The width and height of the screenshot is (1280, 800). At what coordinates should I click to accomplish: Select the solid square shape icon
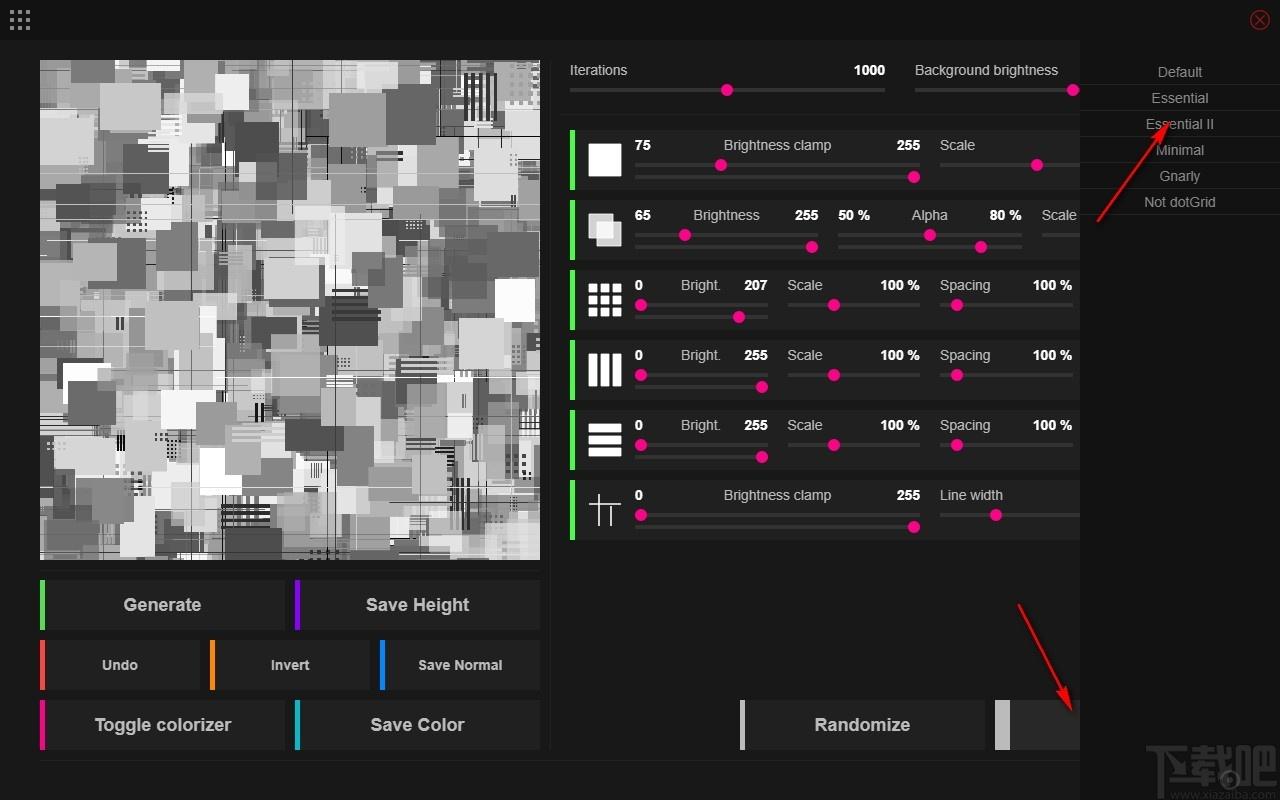click(605, 160)
